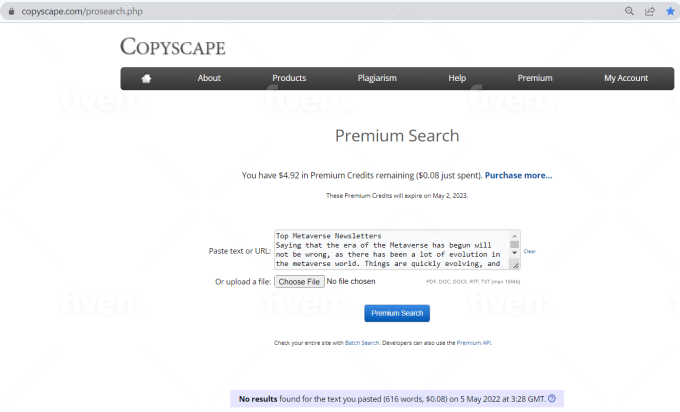The height and width of the screenshot is (412, 680).
Task: Click the lock icon beside the URL
Action: pos(12,11)
